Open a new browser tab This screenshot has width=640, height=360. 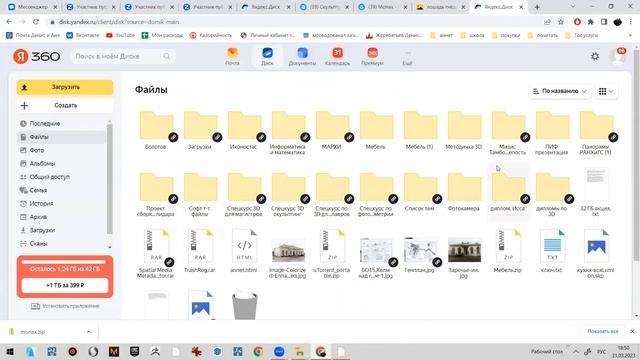pyautogui.click(x=537, y=7)
